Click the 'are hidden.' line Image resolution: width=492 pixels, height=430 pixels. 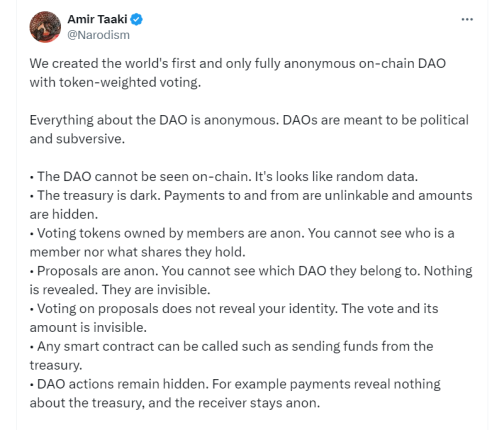[64, 214]
